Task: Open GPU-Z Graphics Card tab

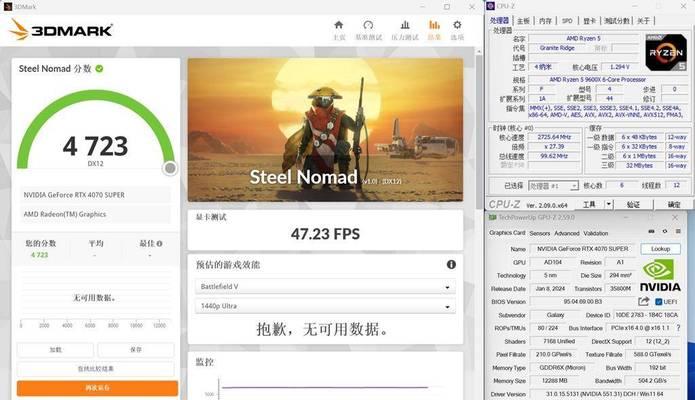Action: [x=507, y=233]
